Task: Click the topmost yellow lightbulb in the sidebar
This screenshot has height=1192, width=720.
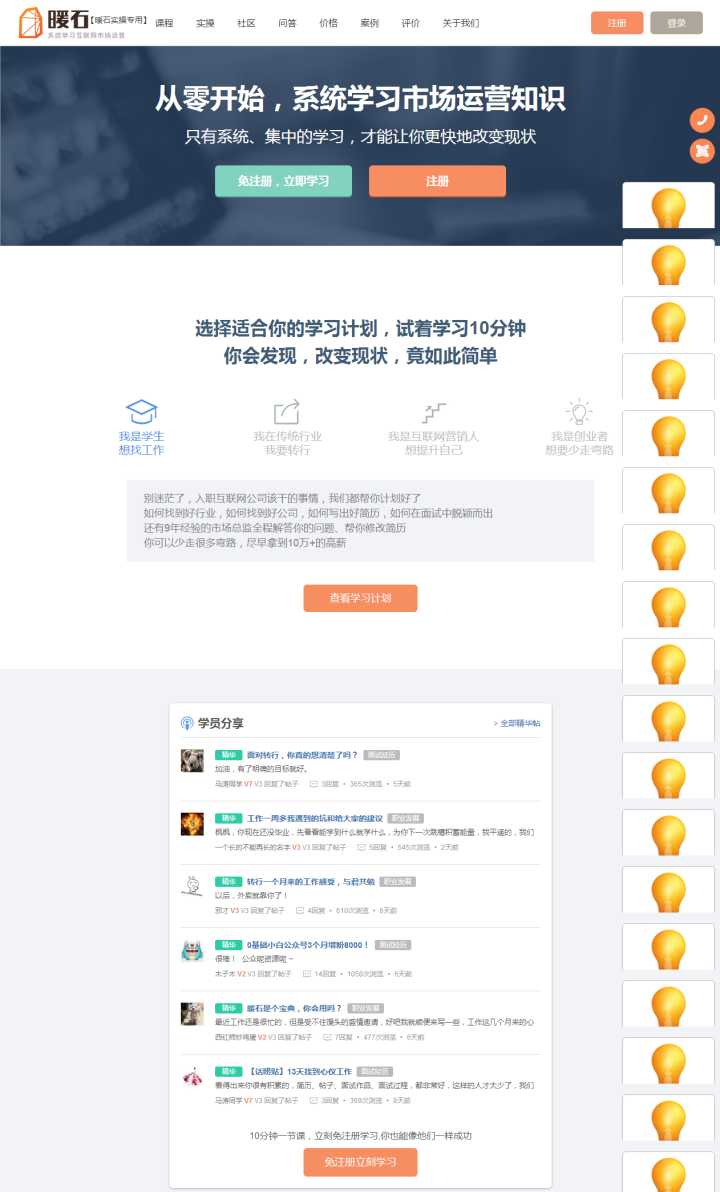Action: [668, 206]
